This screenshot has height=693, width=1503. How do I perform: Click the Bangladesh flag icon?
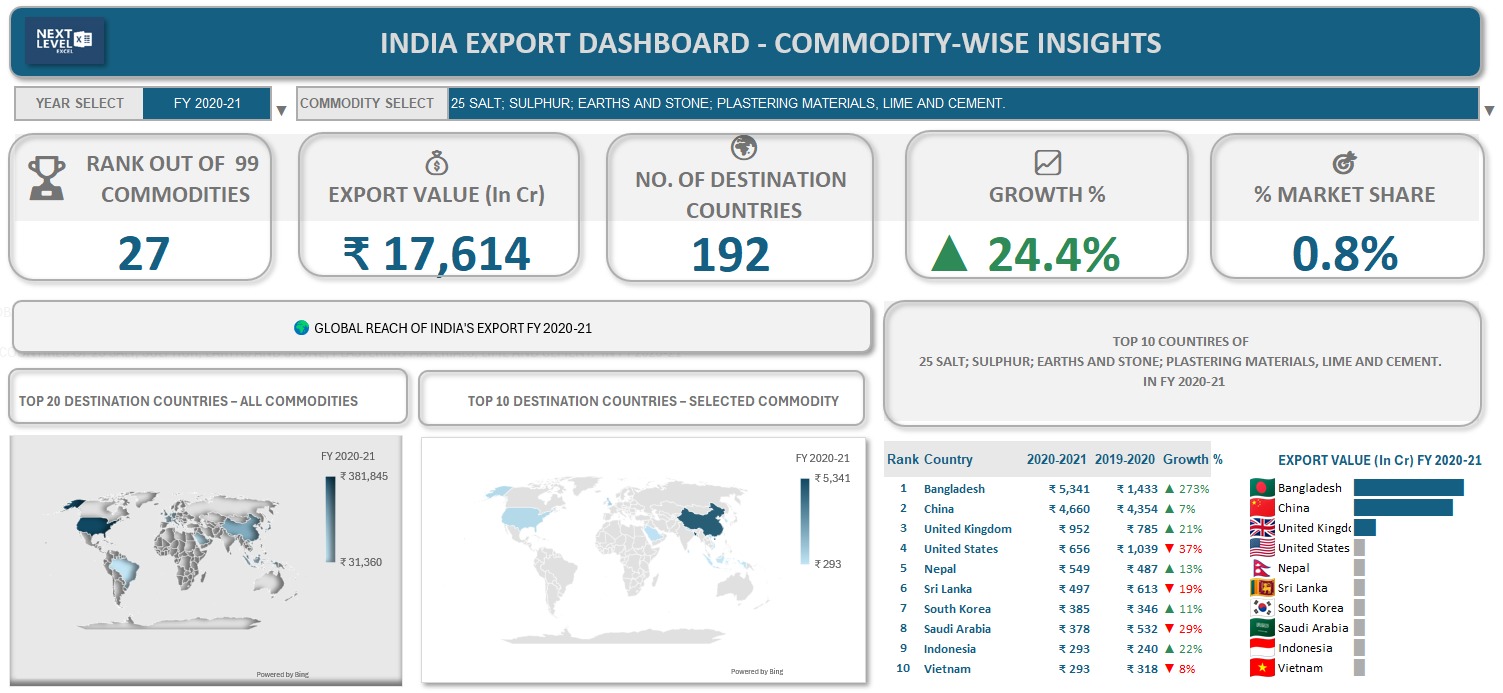1262,488
